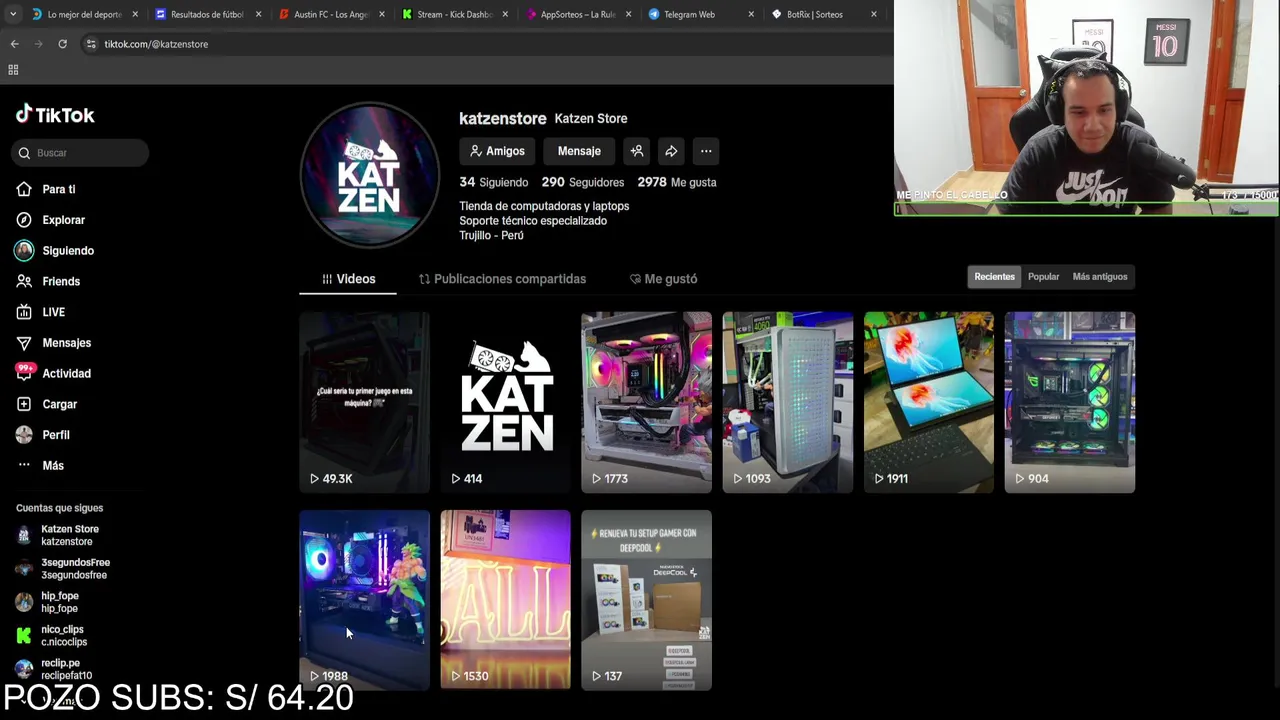Viewport: 1280px width, 720px height.
Task: Open reclip.pe in followed accounts
Action: point(54,669)
